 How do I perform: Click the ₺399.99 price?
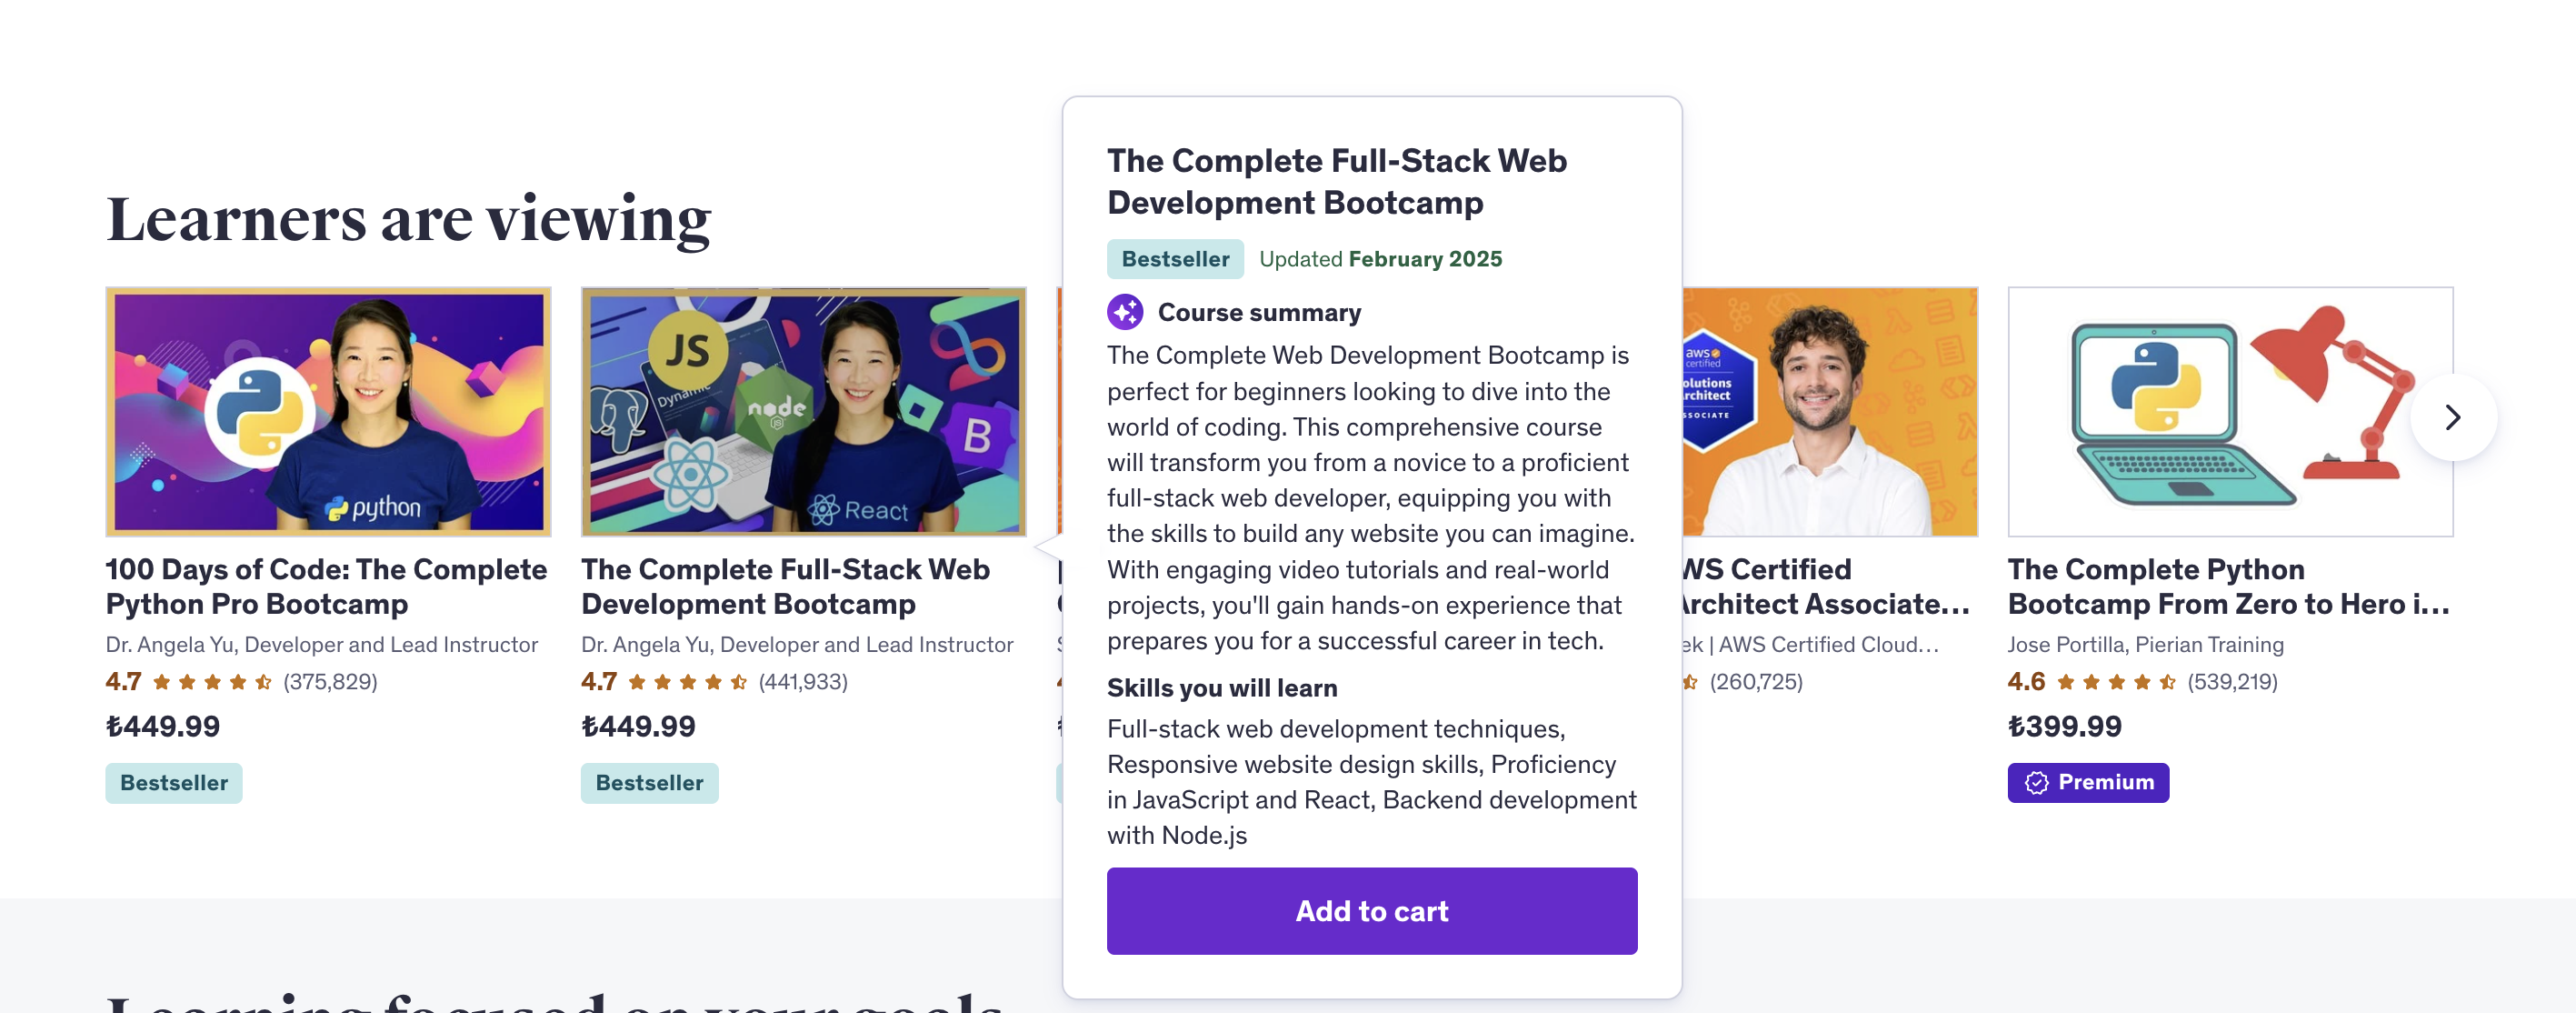(2064, 726)
